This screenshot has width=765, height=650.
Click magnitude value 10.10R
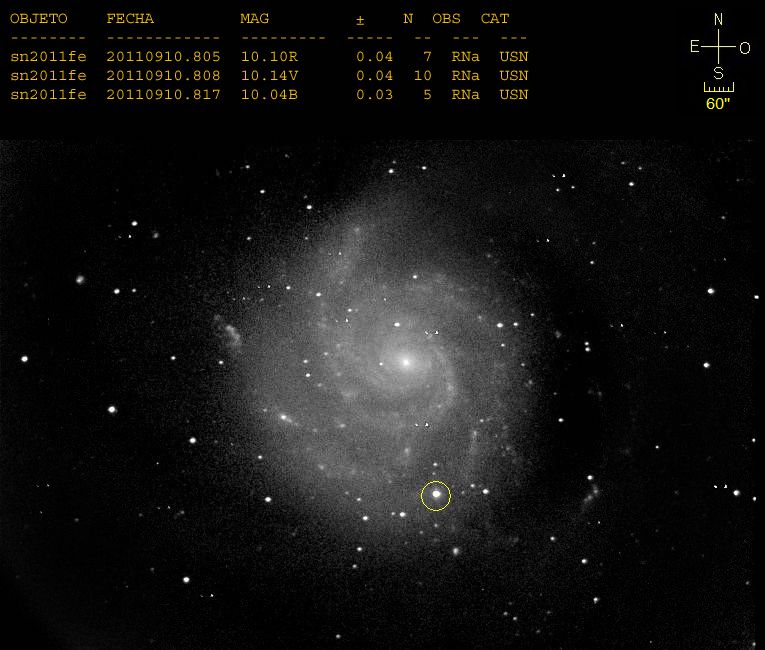(x=269, y=57)
